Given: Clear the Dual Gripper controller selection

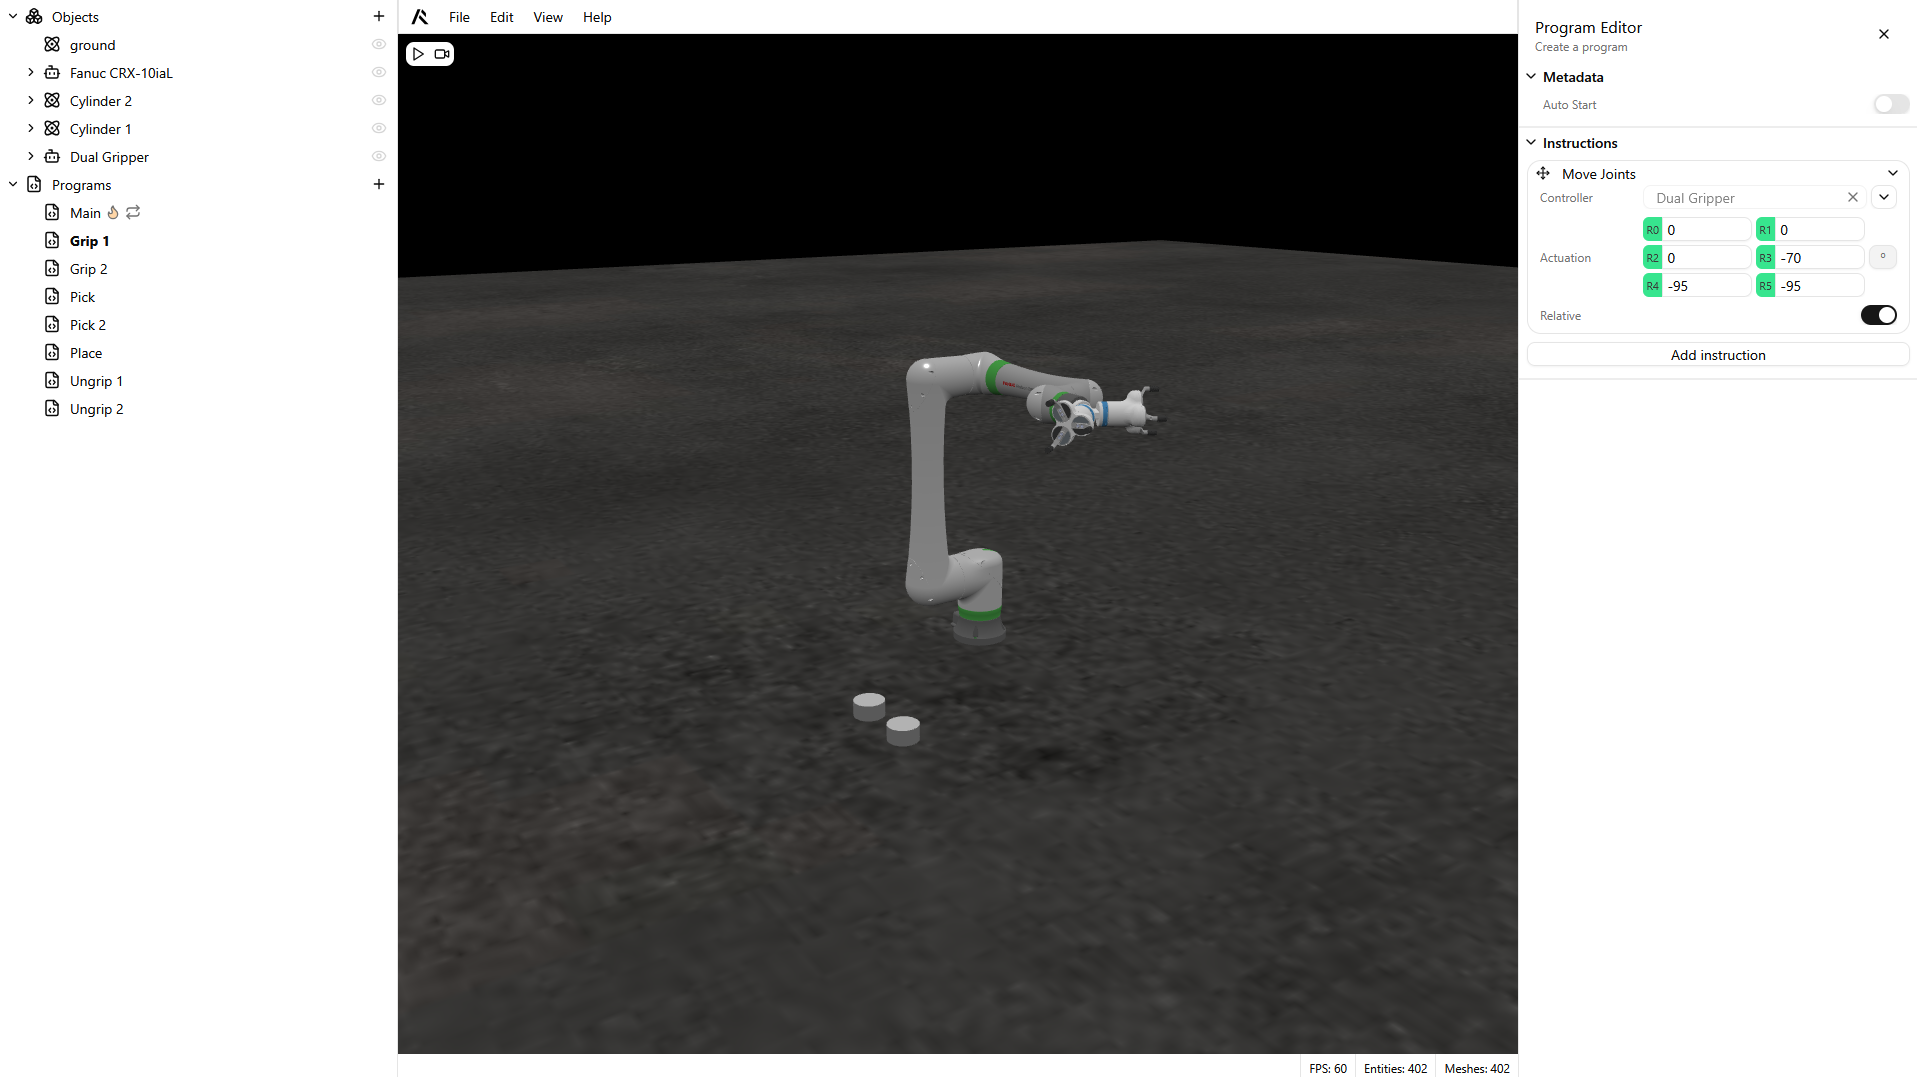Looking at the screenshot, I should pyautogui.click(x=1852, y=198).
